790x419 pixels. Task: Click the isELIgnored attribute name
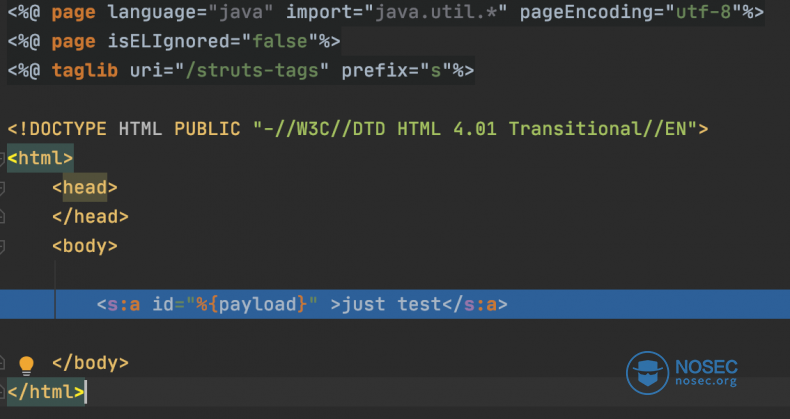(168, 41)
